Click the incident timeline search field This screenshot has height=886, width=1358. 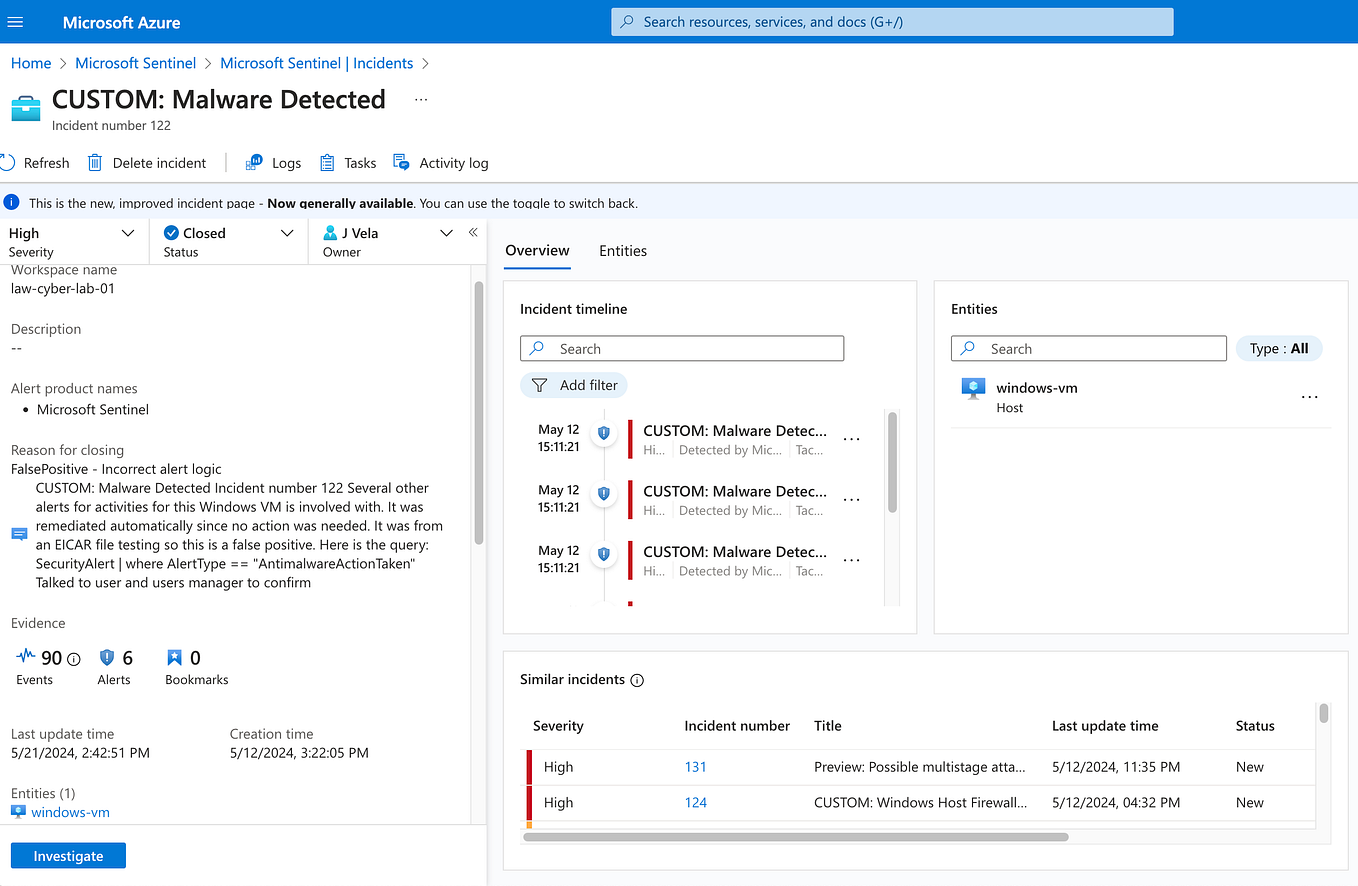[681, 348]
